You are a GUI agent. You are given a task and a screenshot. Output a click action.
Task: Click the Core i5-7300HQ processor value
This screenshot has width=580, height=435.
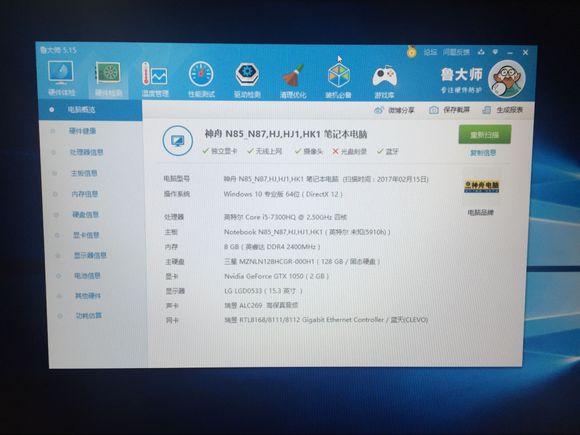(286, 217)
